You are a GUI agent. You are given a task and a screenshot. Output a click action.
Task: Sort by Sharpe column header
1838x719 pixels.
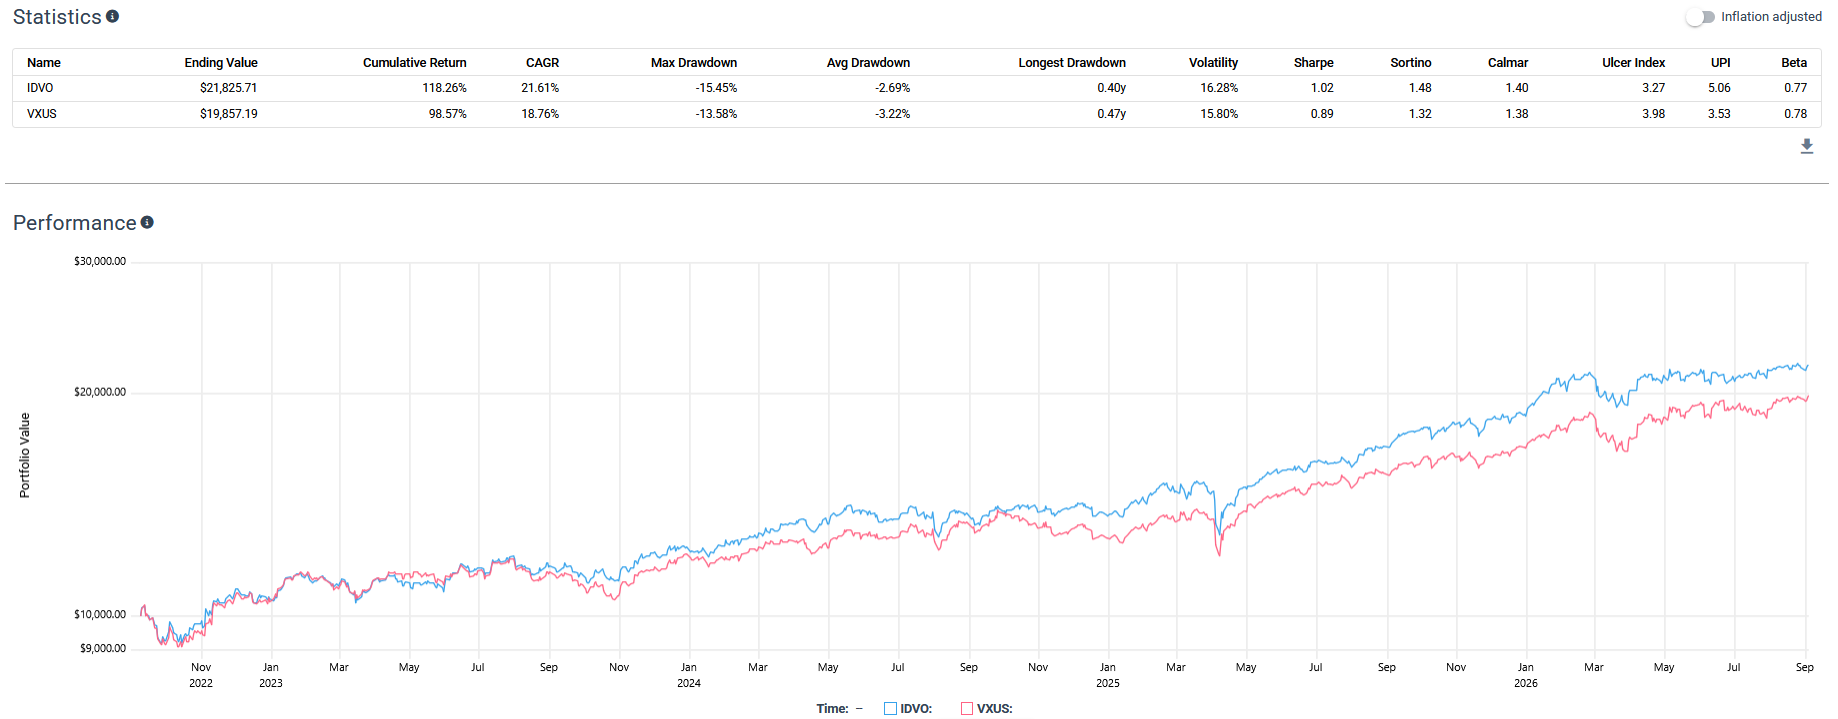[1313, 62]
